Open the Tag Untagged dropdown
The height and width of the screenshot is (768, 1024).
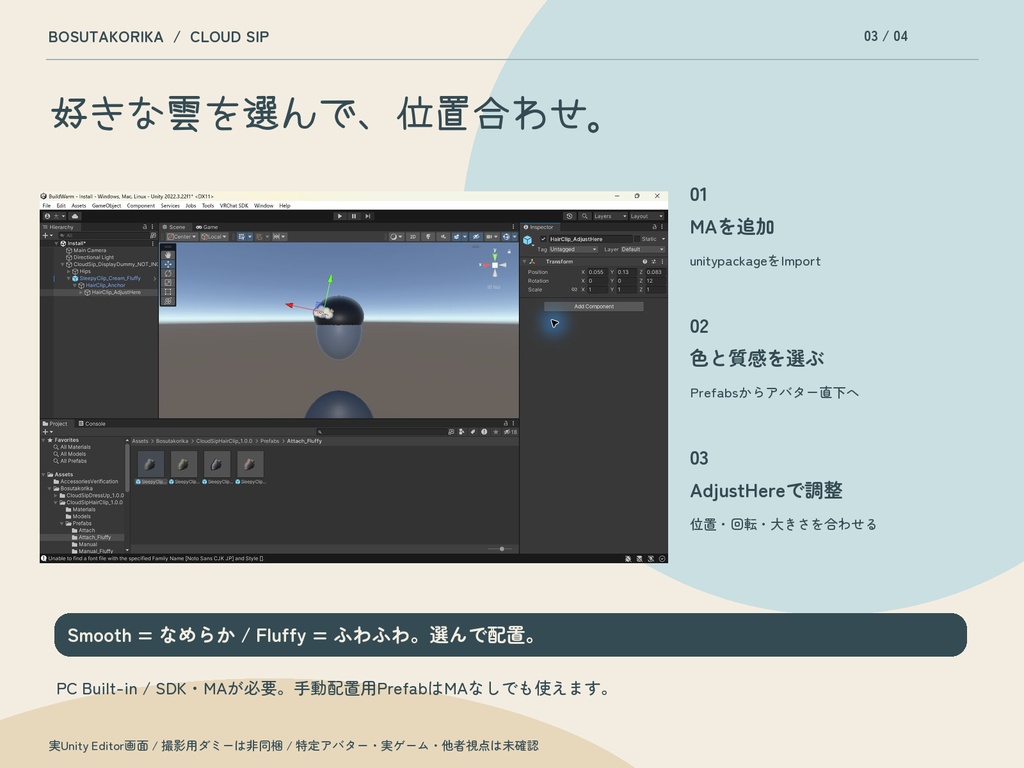(573, 249)
